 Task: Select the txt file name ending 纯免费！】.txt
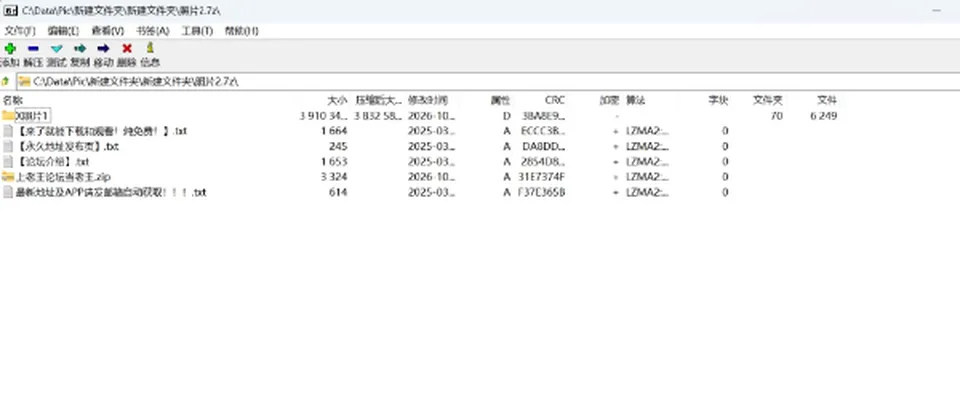[102, 131]
